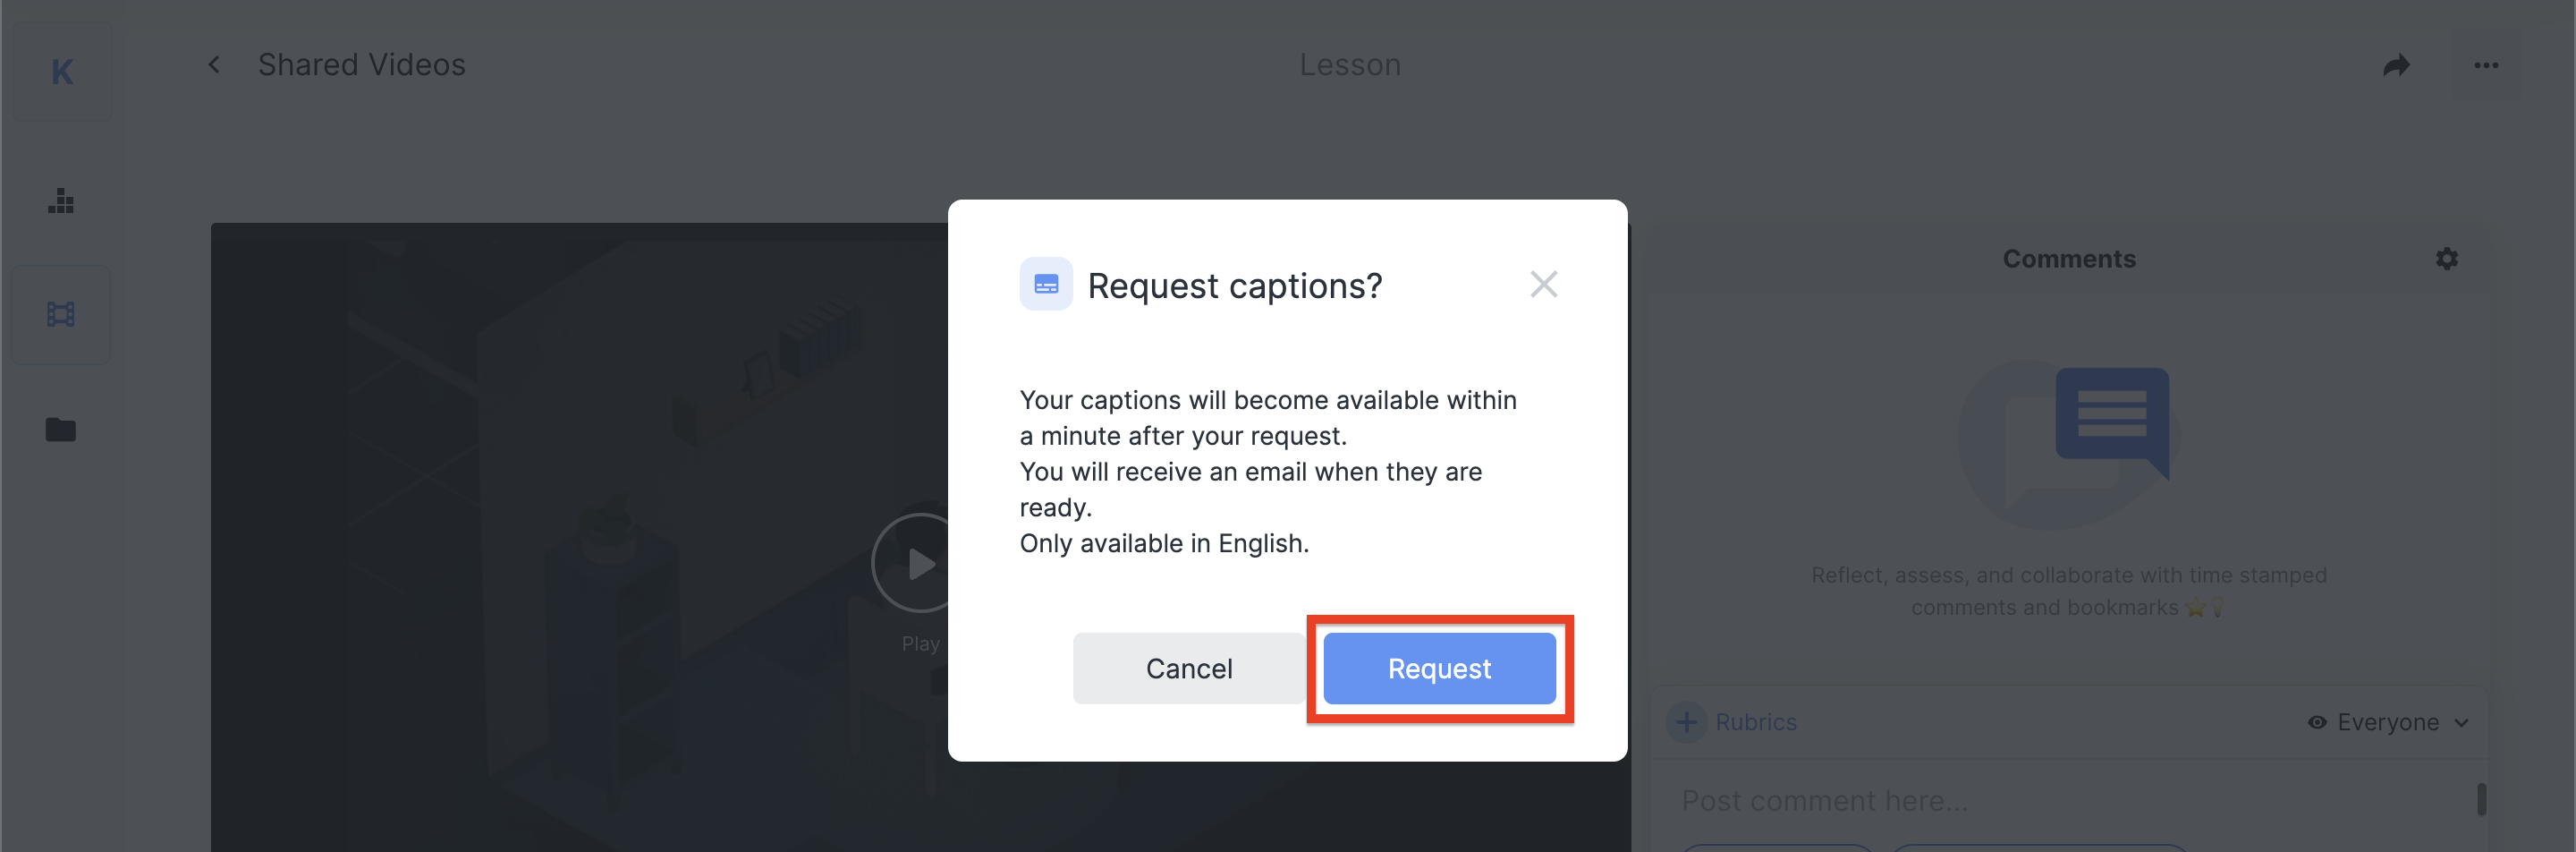Click the comment box scrollbar handle
Screen dimensions: 2576x852
point(2481,799)
